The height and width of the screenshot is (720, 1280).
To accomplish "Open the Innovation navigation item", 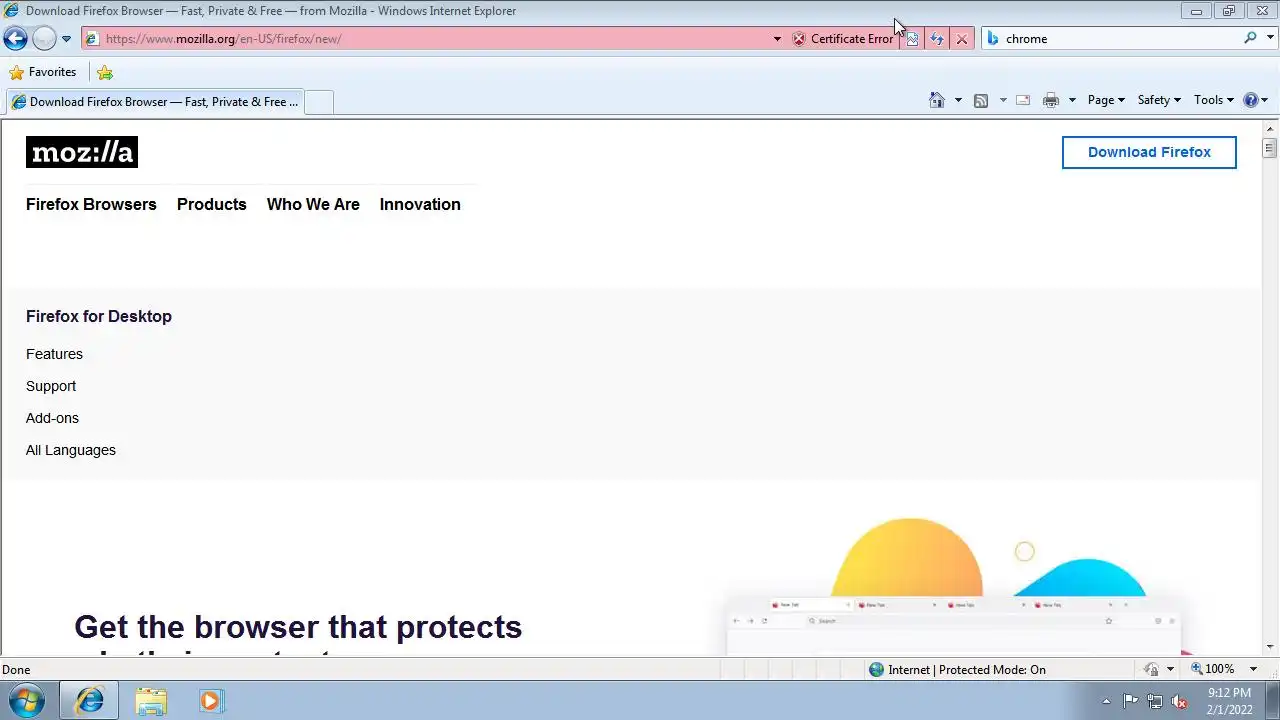I will (420, 204).
